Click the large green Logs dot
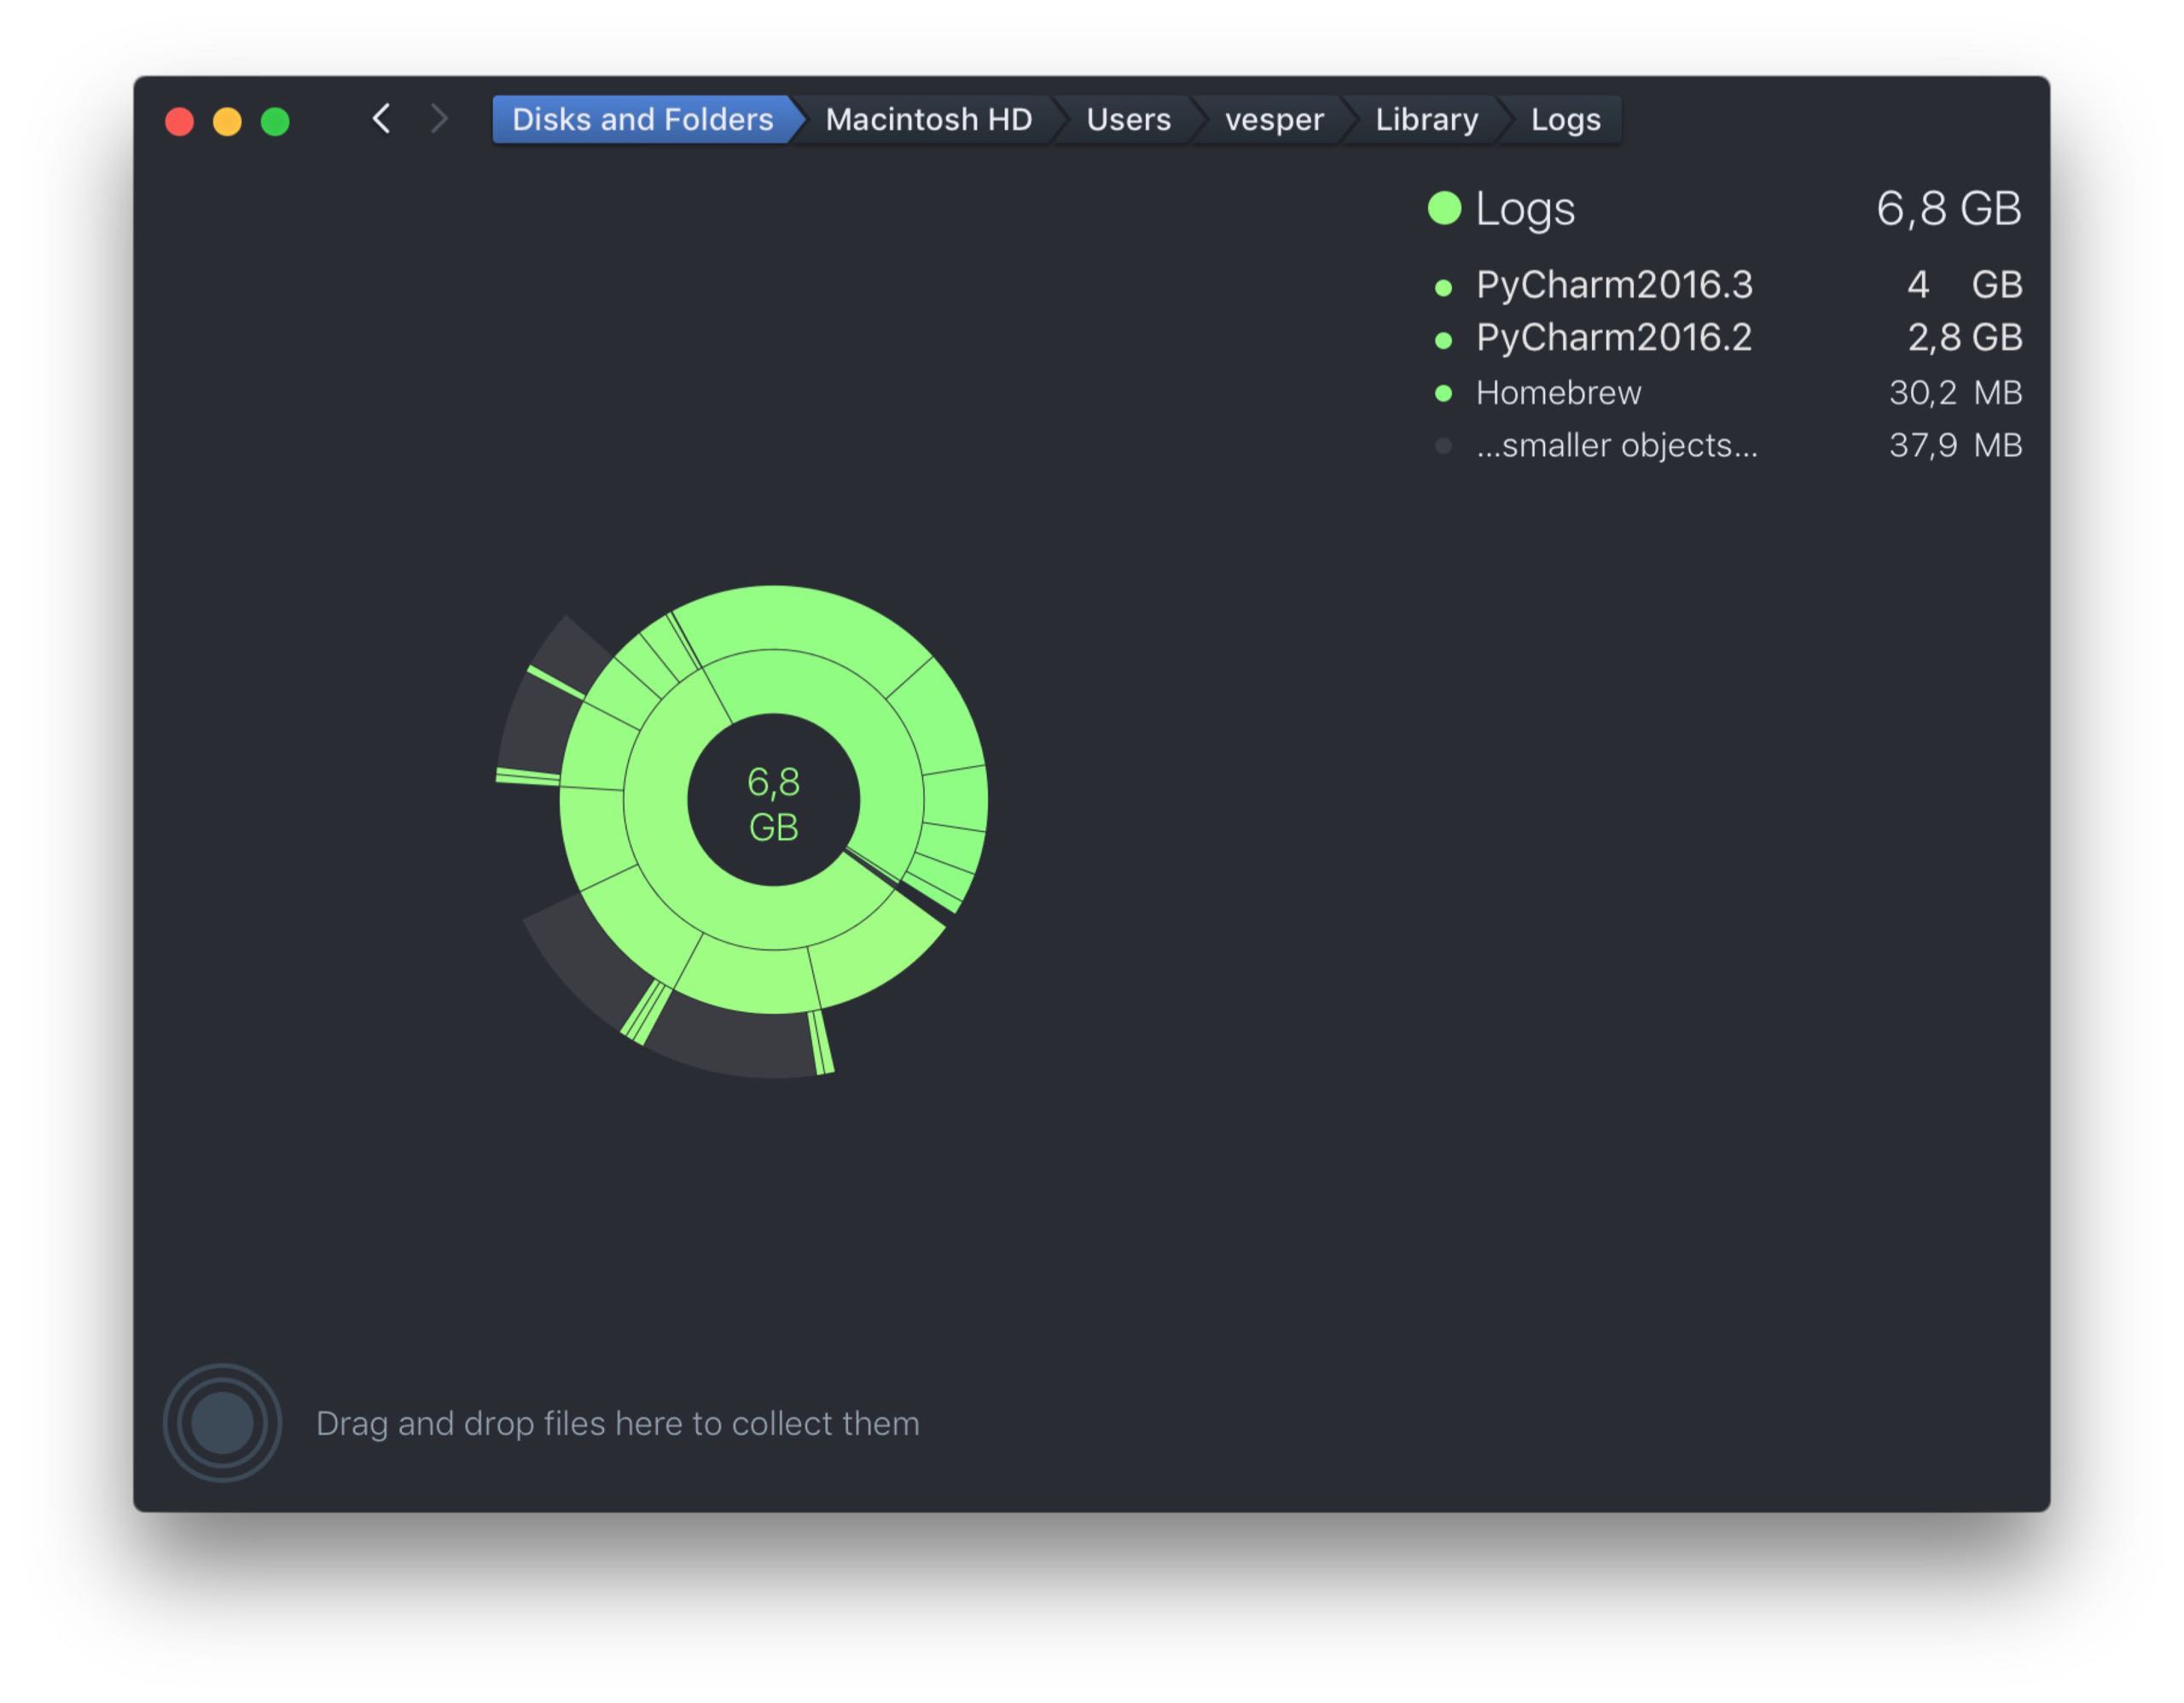This screenshot has height=1703, width=2184. 1444,208
